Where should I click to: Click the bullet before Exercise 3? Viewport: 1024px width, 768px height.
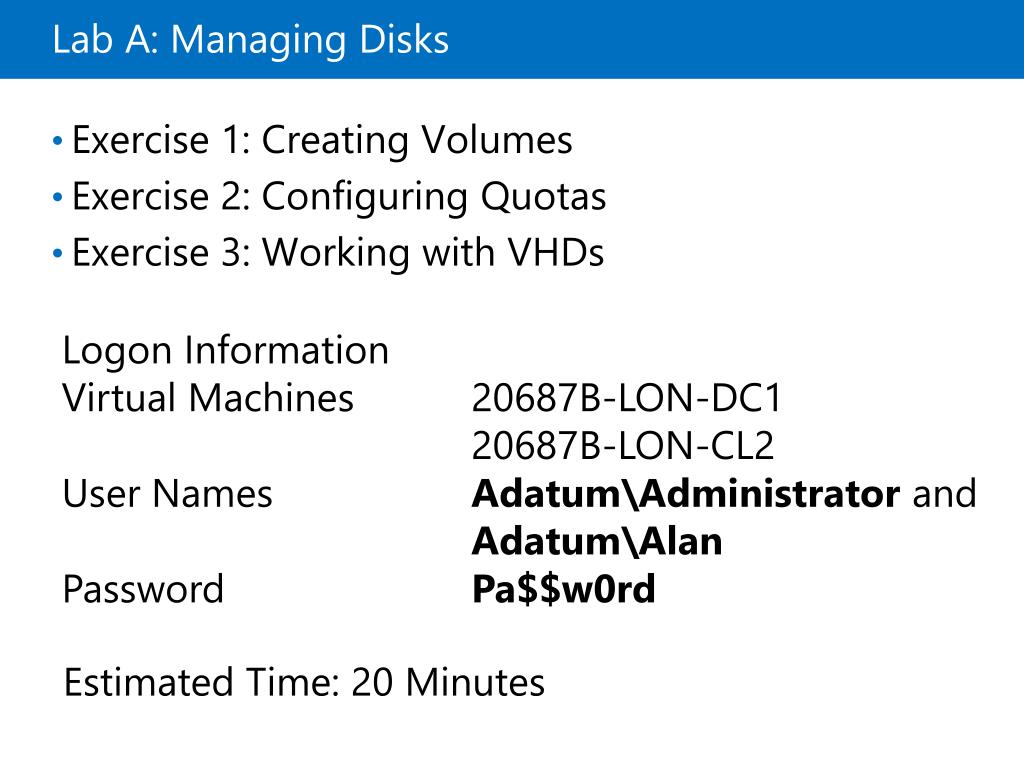[x=57, y=253]
